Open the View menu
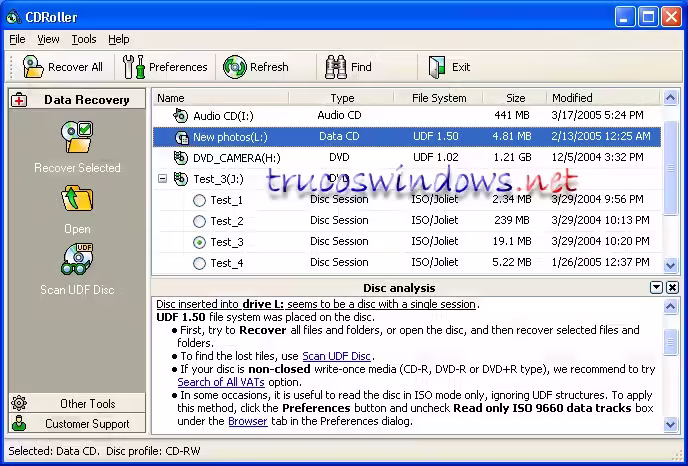688x466 pixels. 48,39
